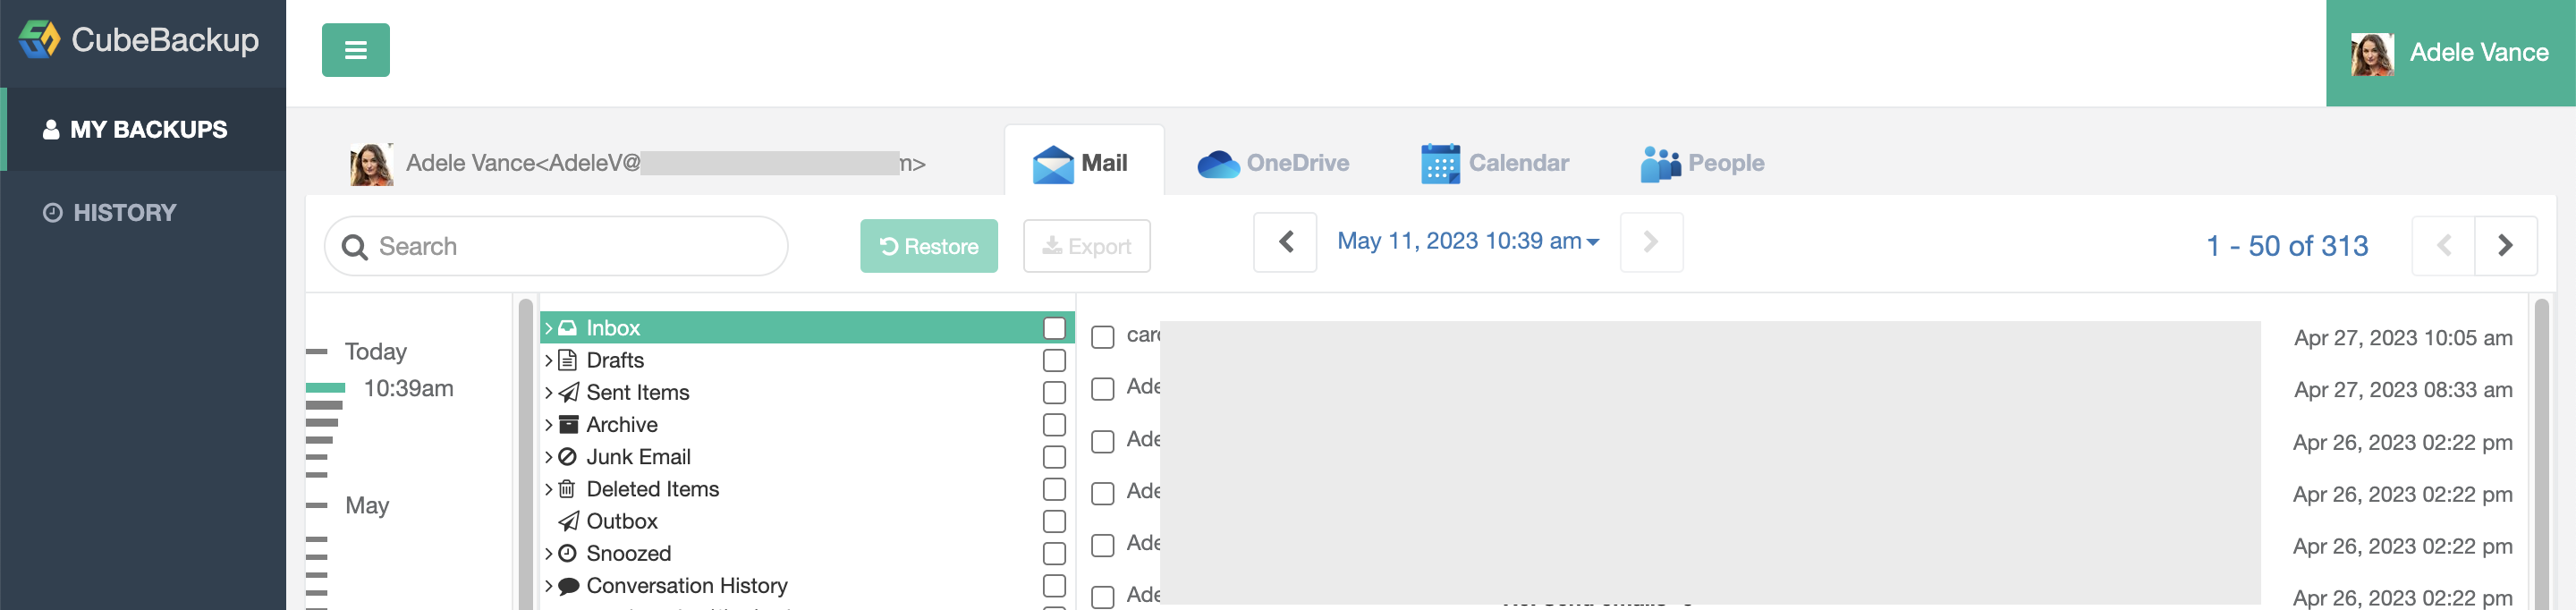Click the Drafts document icon
This screenshot has width=2576, height=610.
(x=567, y=360)
